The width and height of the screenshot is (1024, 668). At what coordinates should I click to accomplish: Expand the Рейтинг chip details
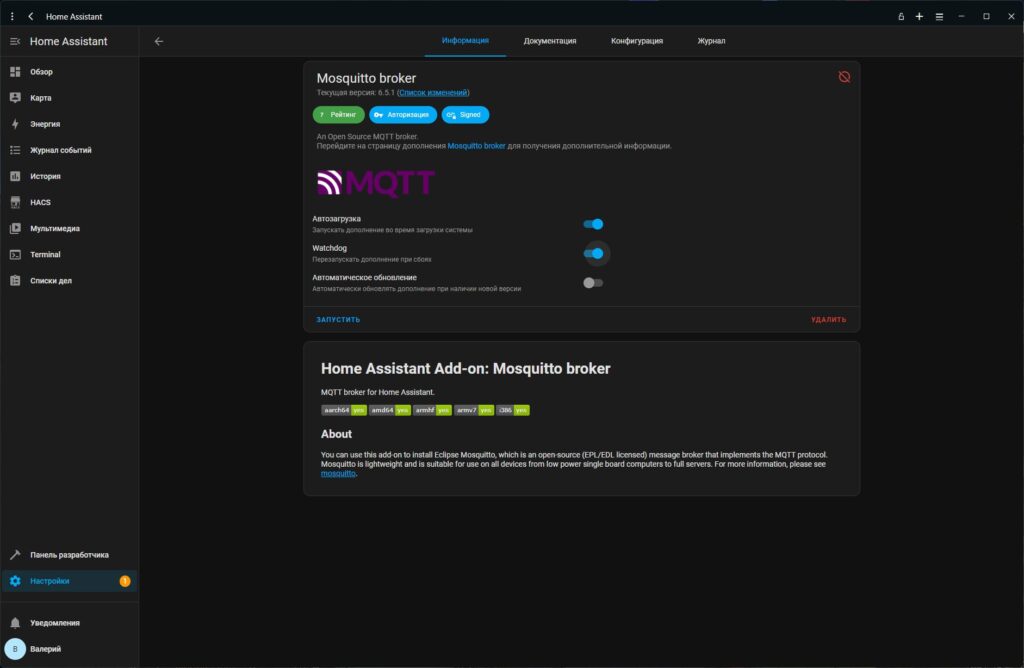click(x=338, y=115)
